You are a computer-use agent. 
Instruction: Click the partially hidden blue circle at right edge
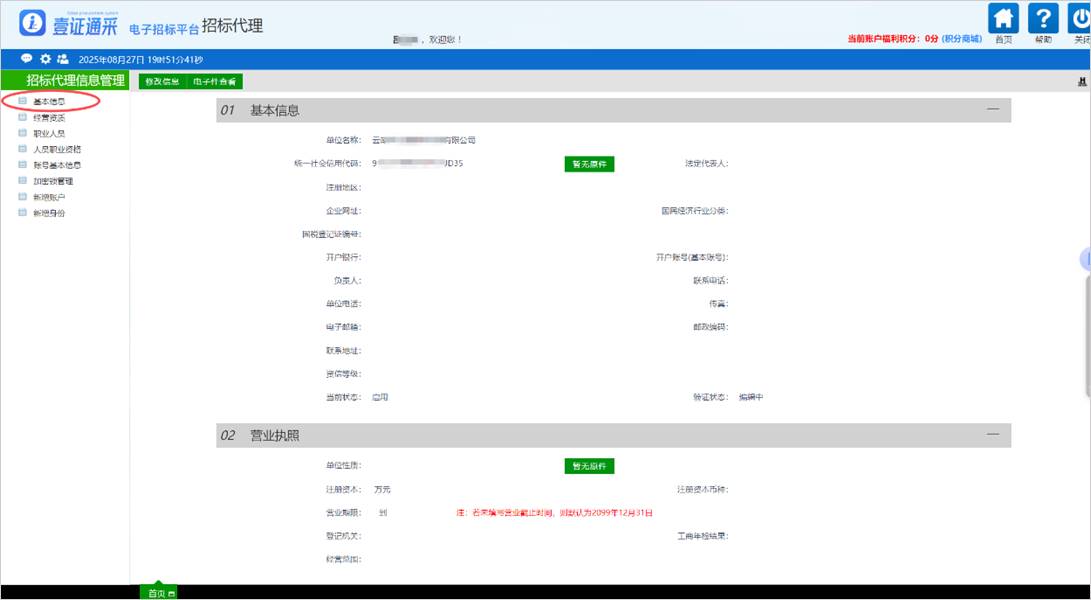point(1086,259)
